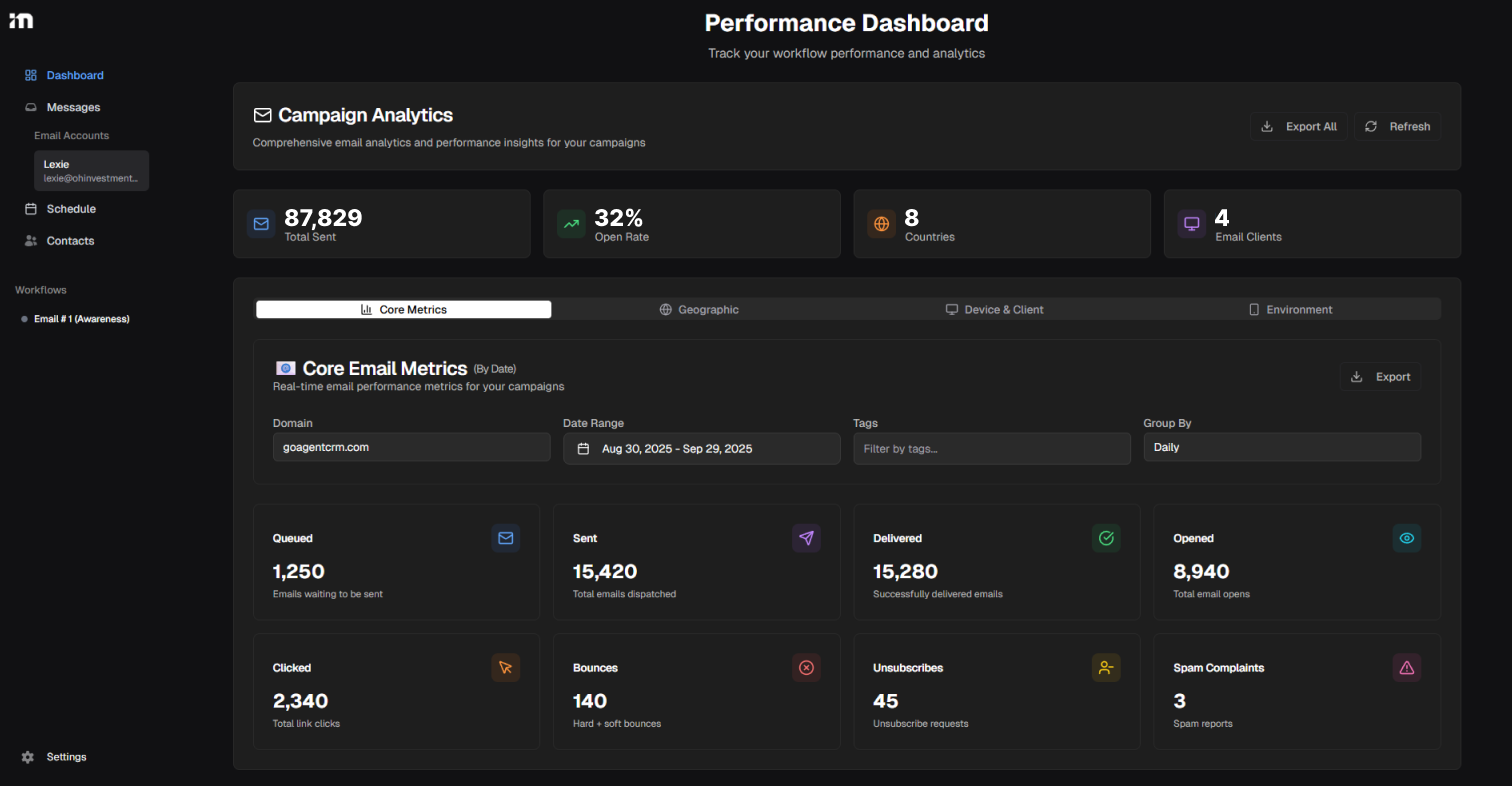Click the Refresh button
The width and height of the screenshot is (1512, 786).
point(1397,126)
